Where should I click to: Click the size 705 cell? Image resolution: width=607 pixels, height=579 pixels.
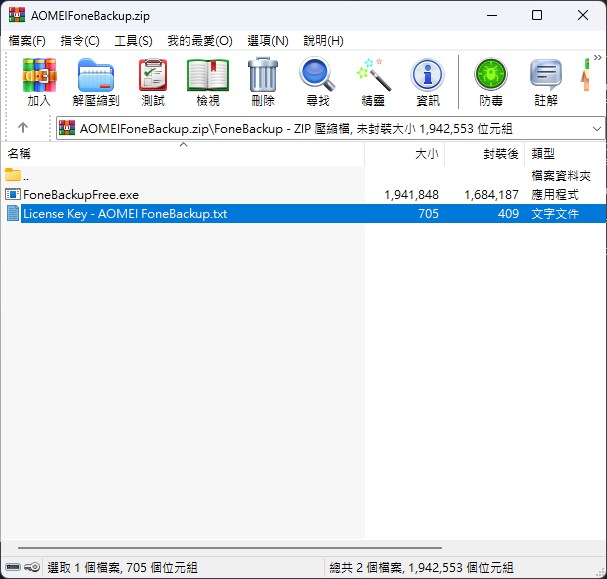(x=429, y=214)
